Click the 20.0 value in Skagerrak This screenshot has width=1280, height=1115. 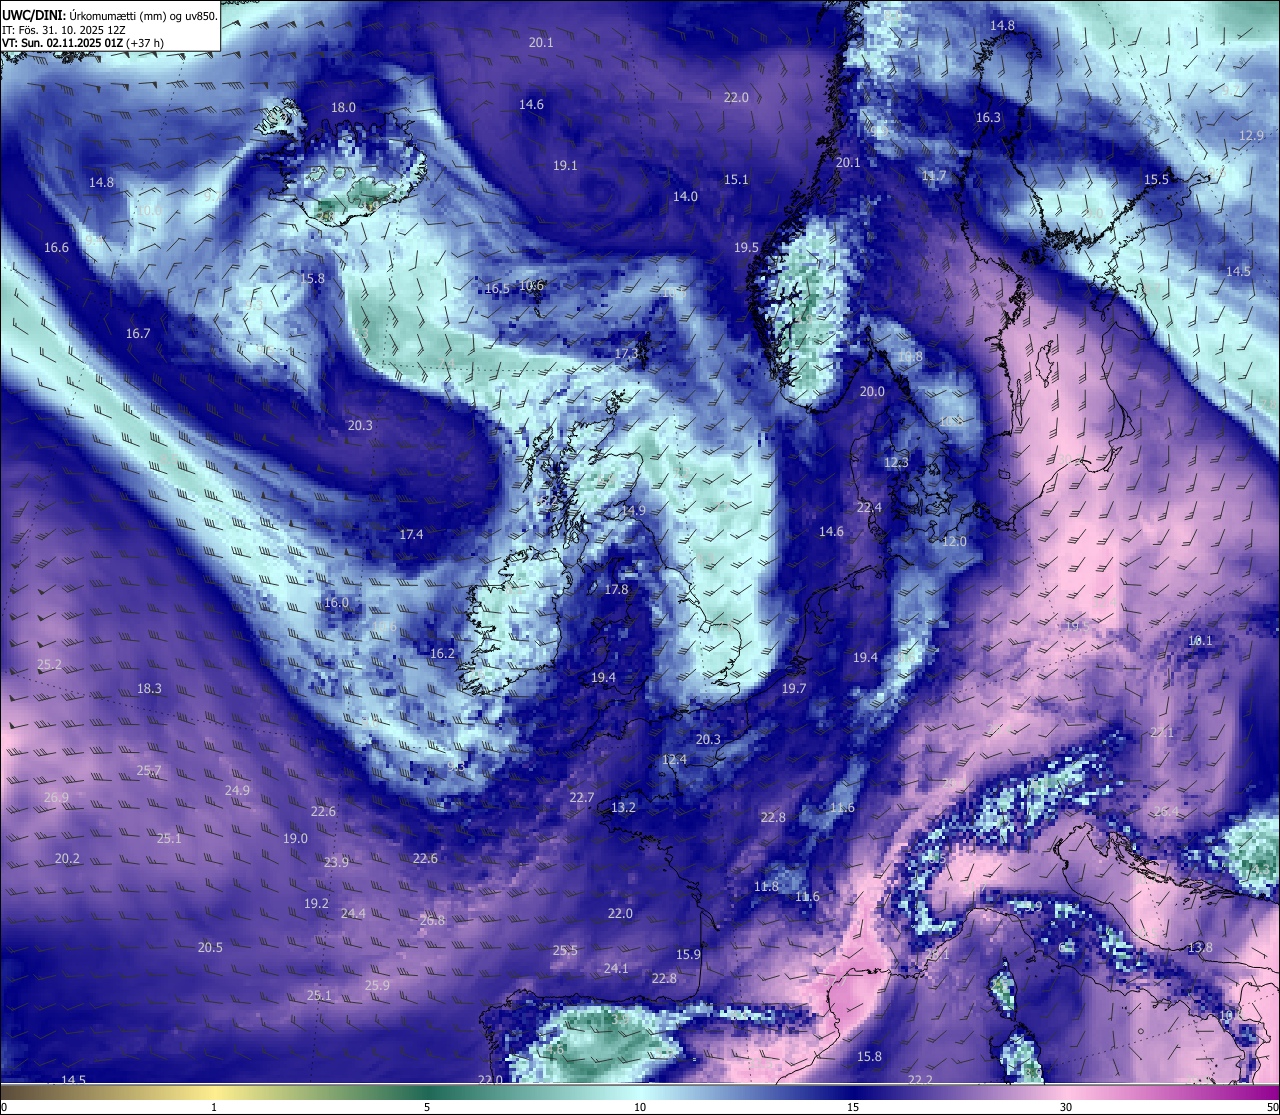click(x=872, y=391)
